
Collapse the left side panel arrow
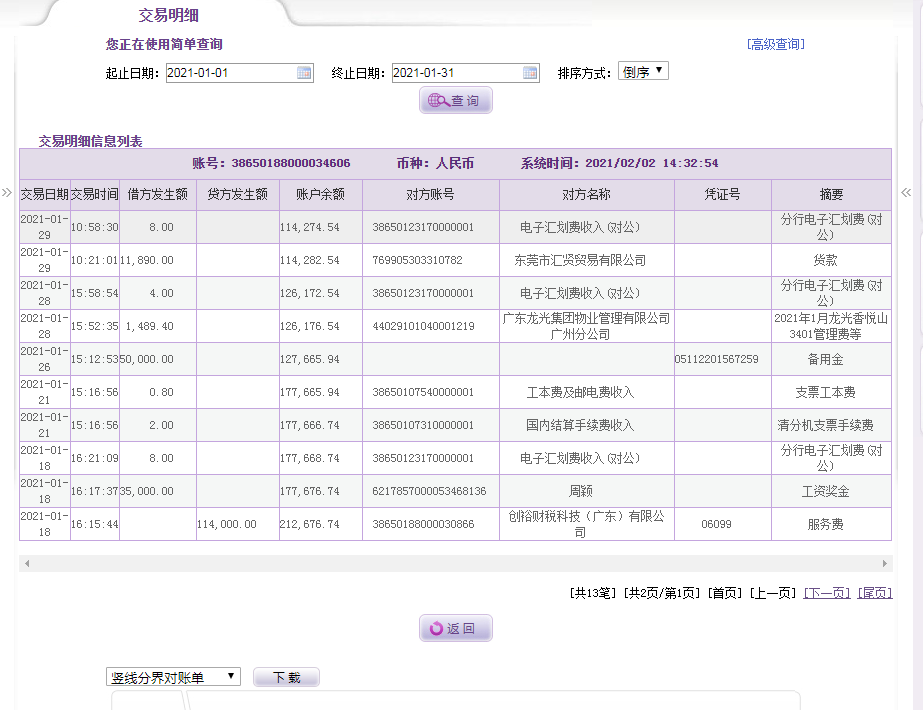point(7,193)
